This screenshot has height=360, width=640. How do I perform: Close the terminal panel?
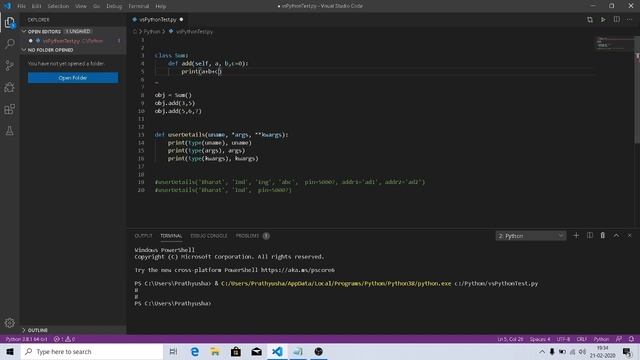point(629,236)
